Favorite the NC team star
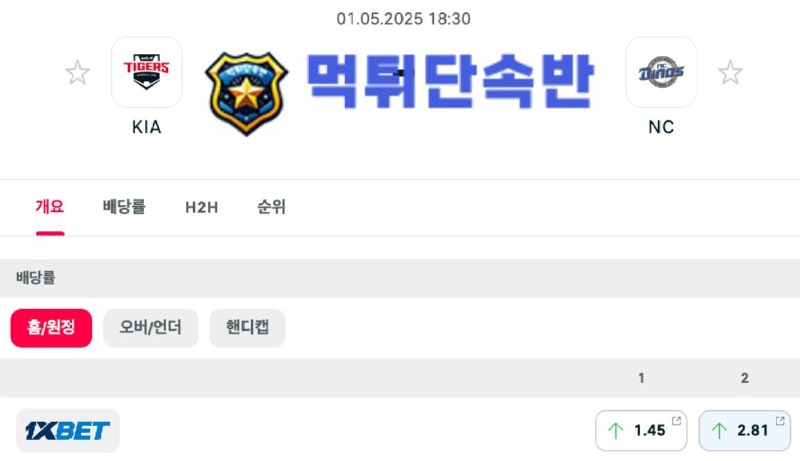 [x=730, y=72]
